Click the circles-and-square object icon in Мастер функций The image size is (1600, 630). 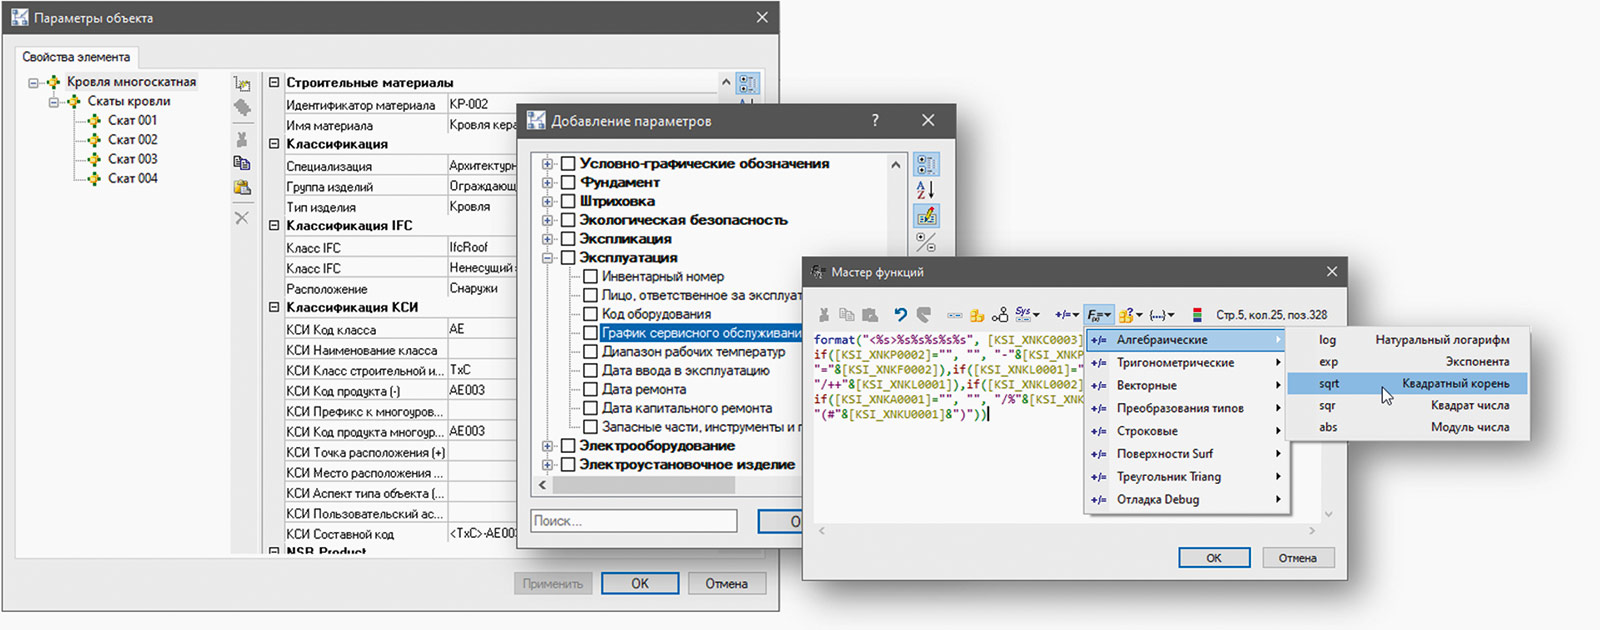click(x=1000, y=315)
